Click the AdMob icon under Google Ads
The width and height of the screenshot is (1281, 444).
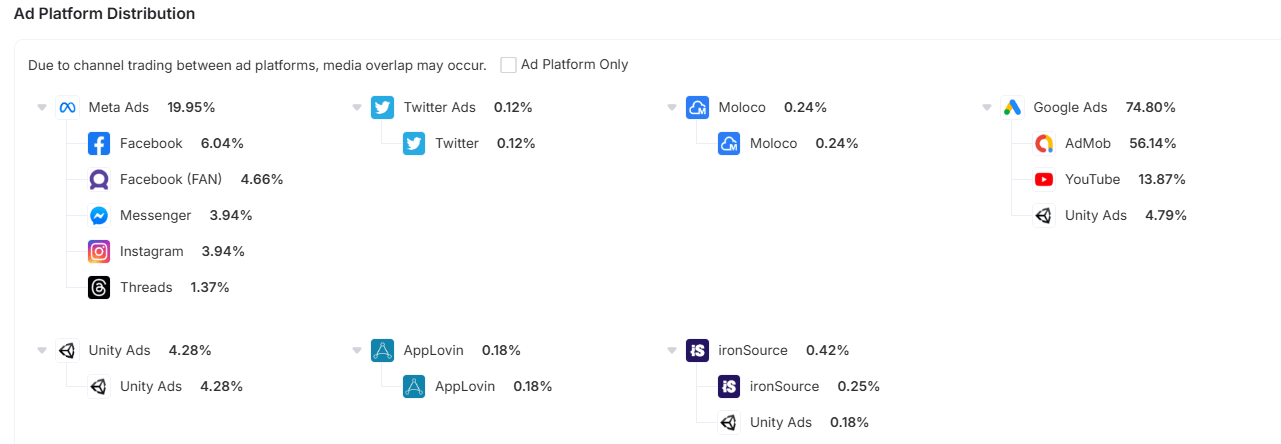[1044, 143]
